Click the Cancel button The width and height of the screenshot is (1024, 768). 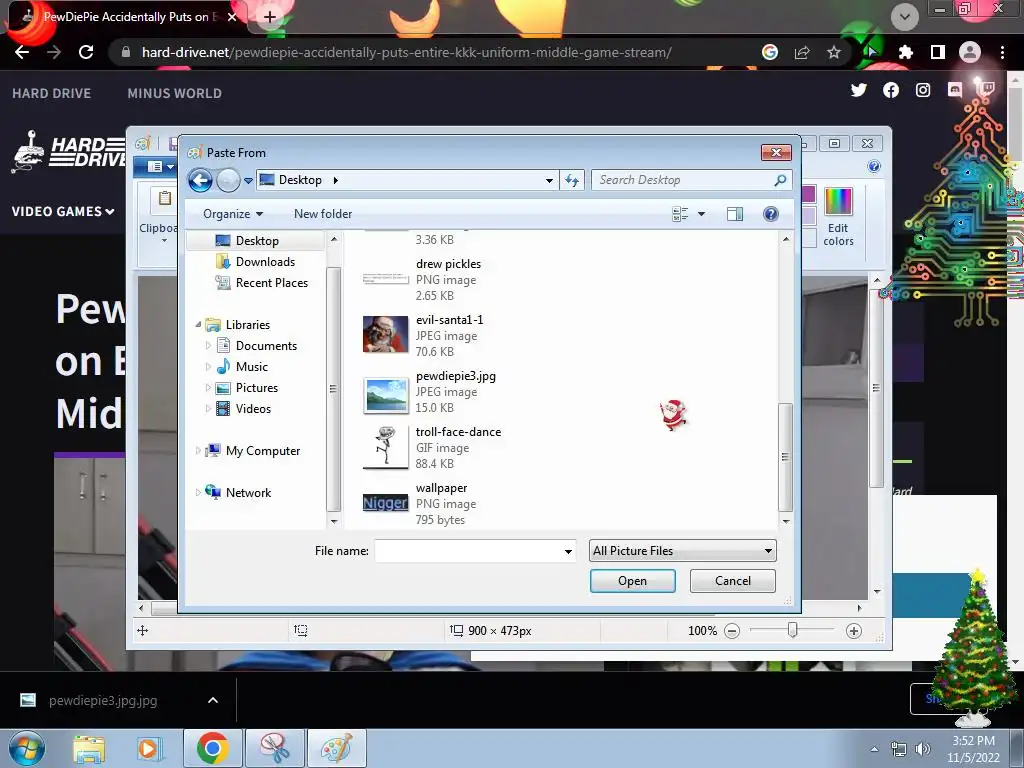[x=733, y=581]
